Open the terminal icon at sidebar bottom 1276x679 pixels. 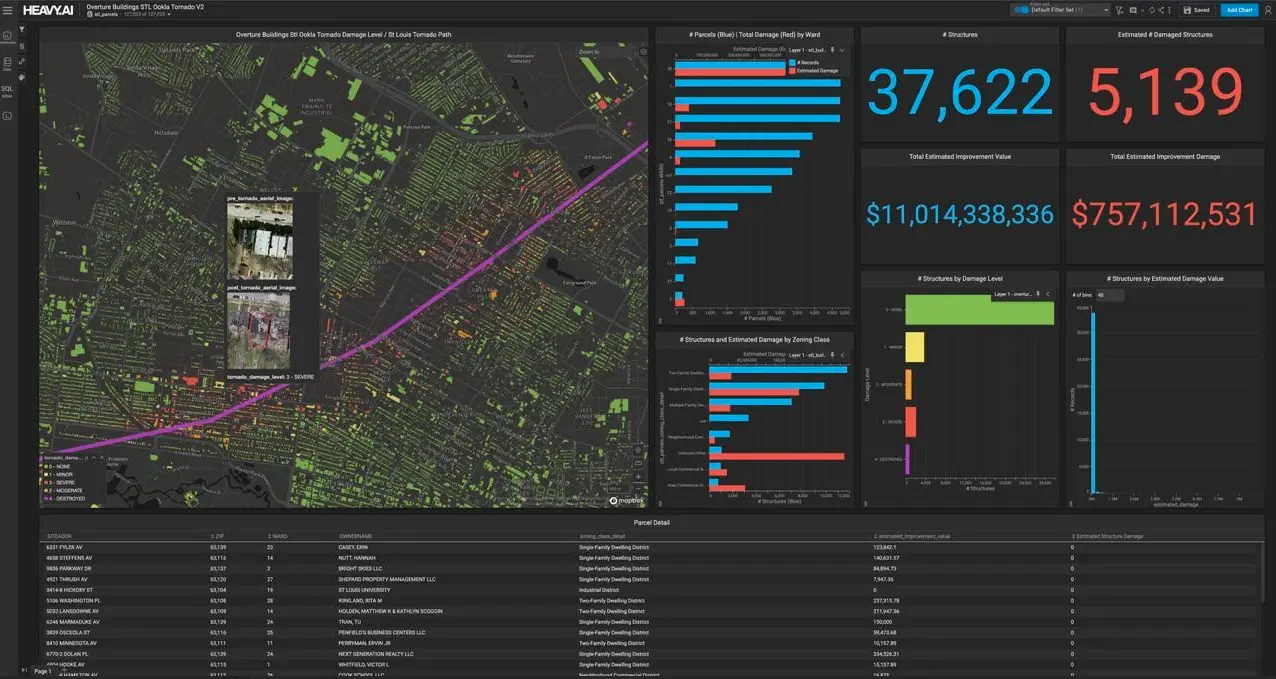coord(7,116)
